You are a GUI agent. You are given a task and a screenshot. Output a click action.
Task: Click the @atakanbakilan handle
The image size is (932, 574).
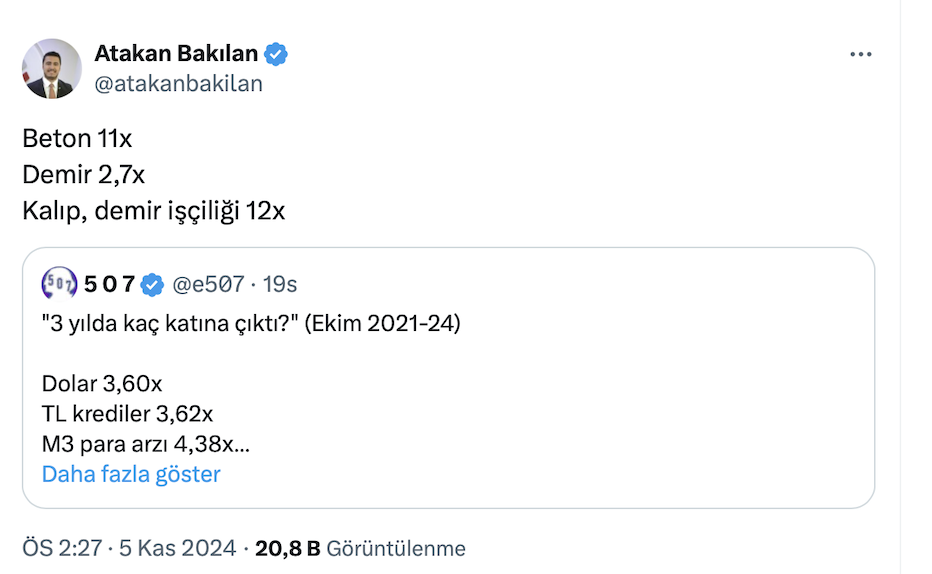178,84
